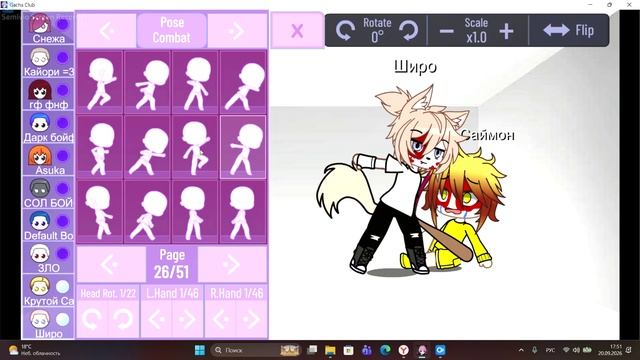Go to previous pose page
Viewport: 640px width, 360px height.
110,264
